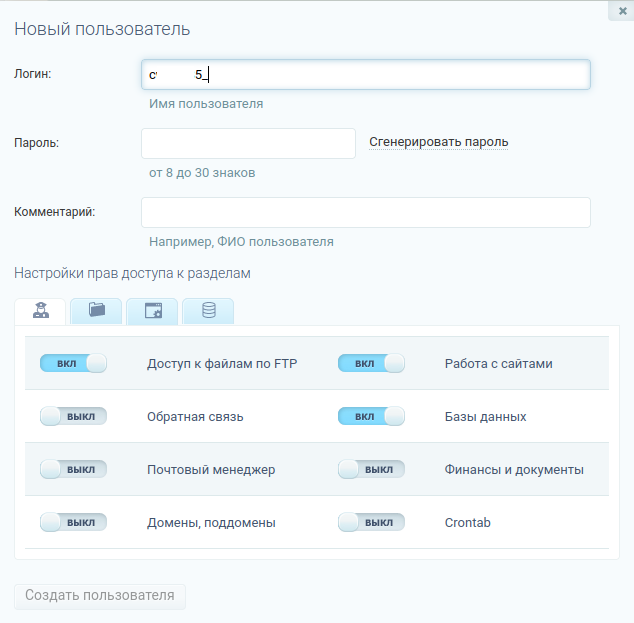The image size is (634, 623).
Task: Switch on the Crontab toggle
Action: [x=371, y=522]
